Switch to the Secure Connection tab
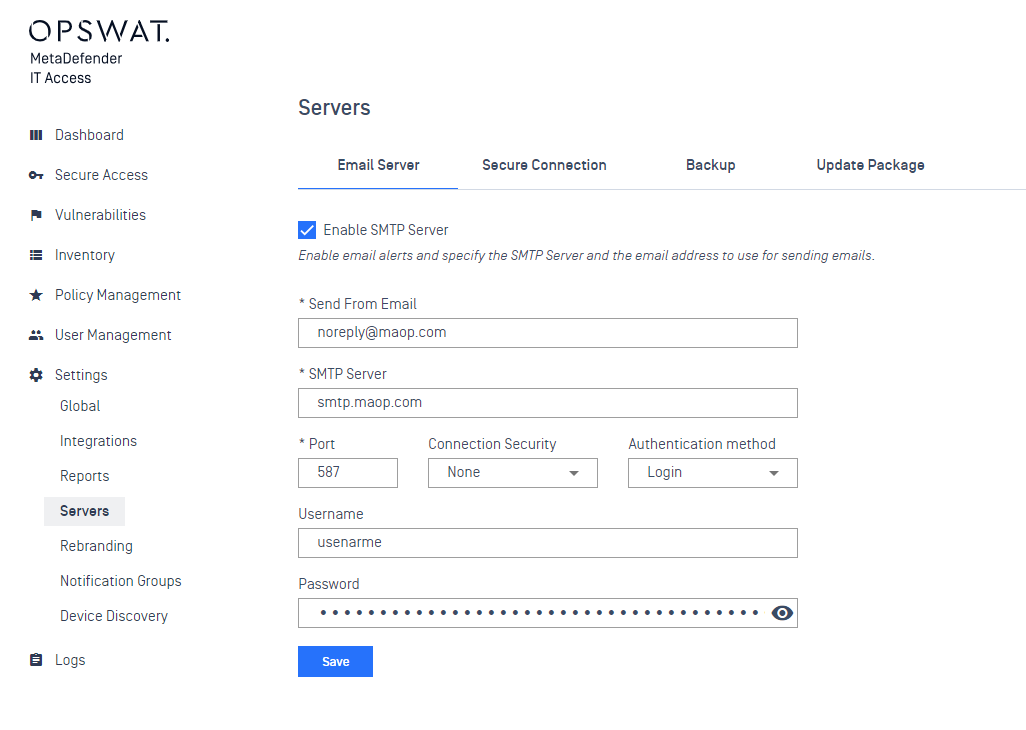The height and width of the screenshot is (730, 1026). pos(544,165)
